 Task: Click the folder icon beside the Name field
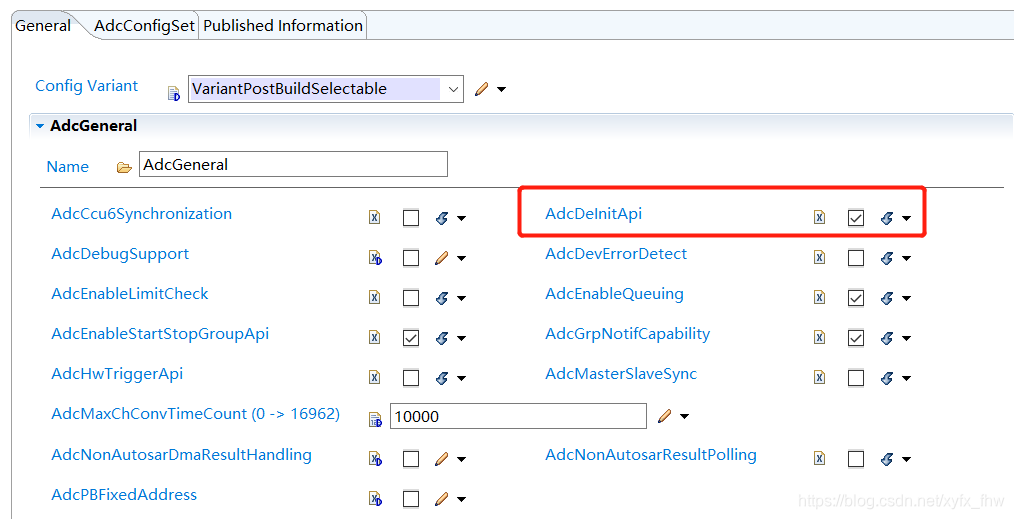point(124,167)
